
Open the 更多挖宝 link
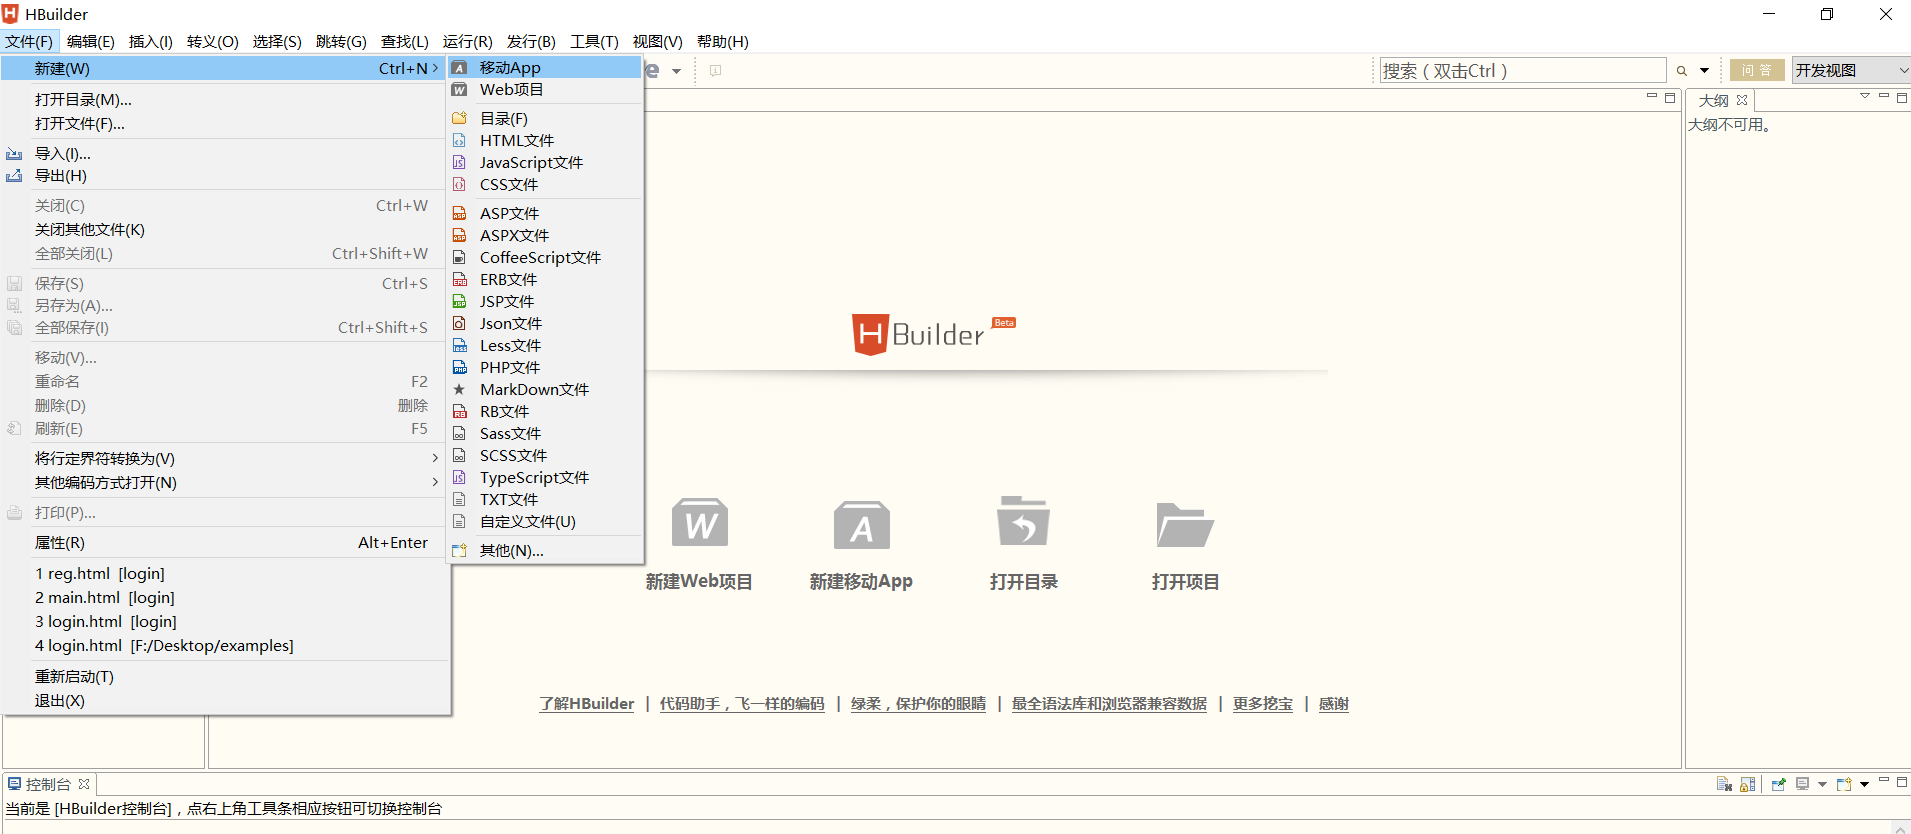coord(1262,704)
